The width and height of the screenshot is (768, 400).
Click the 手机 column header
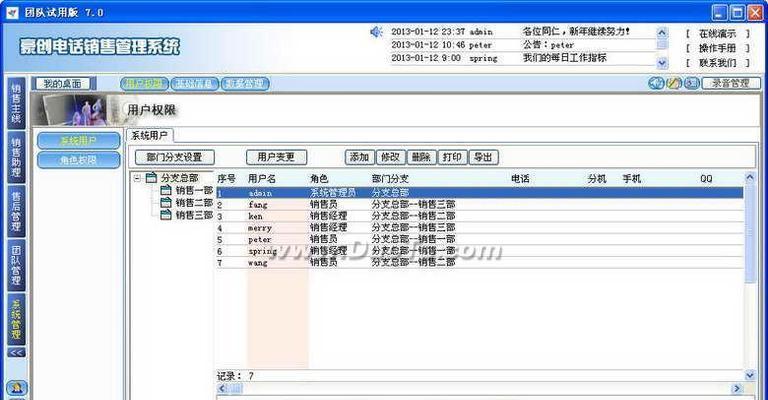pyautogui.click(x=631, y=179)
